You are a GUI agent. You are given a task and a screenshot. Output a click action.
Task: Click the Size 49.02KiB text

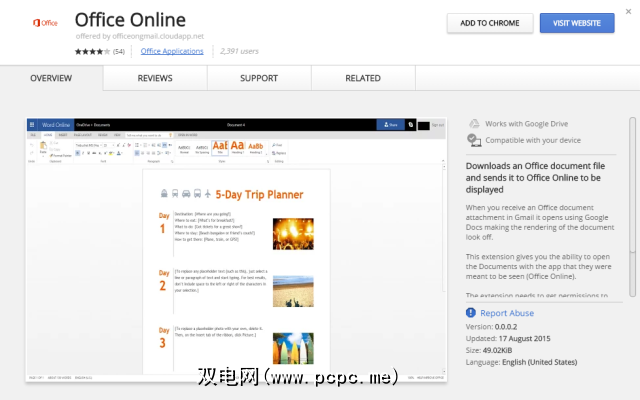pyautogui.click(x=489, y=350)
